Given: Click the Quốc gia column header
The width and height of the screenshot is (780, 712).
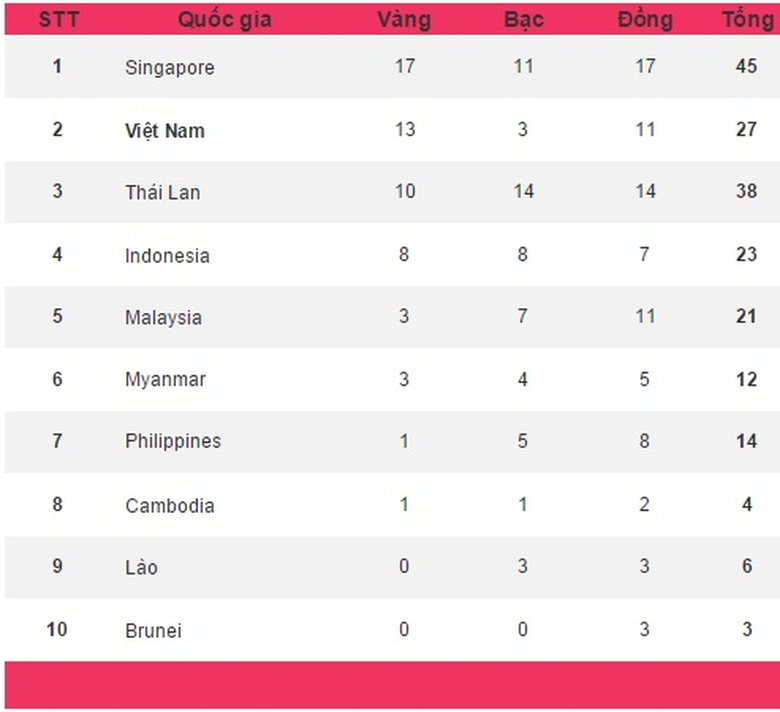Looking at the screenshot, I should (x=224, y=20).
